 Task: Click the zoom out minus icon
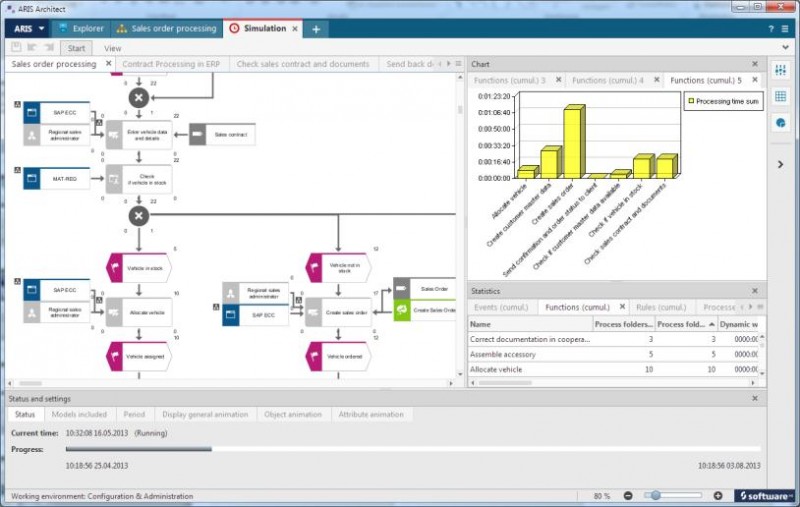tap(628, 495)
